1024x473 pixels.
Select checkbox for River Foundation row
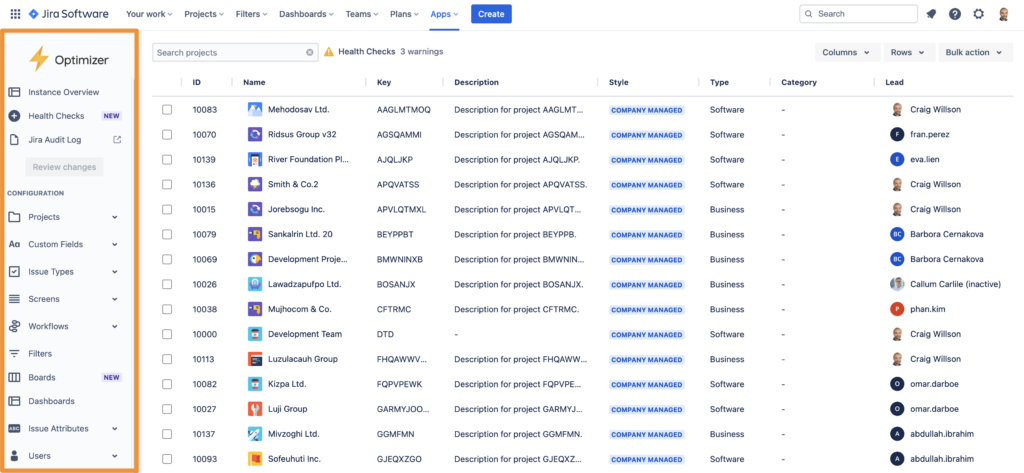167,159
